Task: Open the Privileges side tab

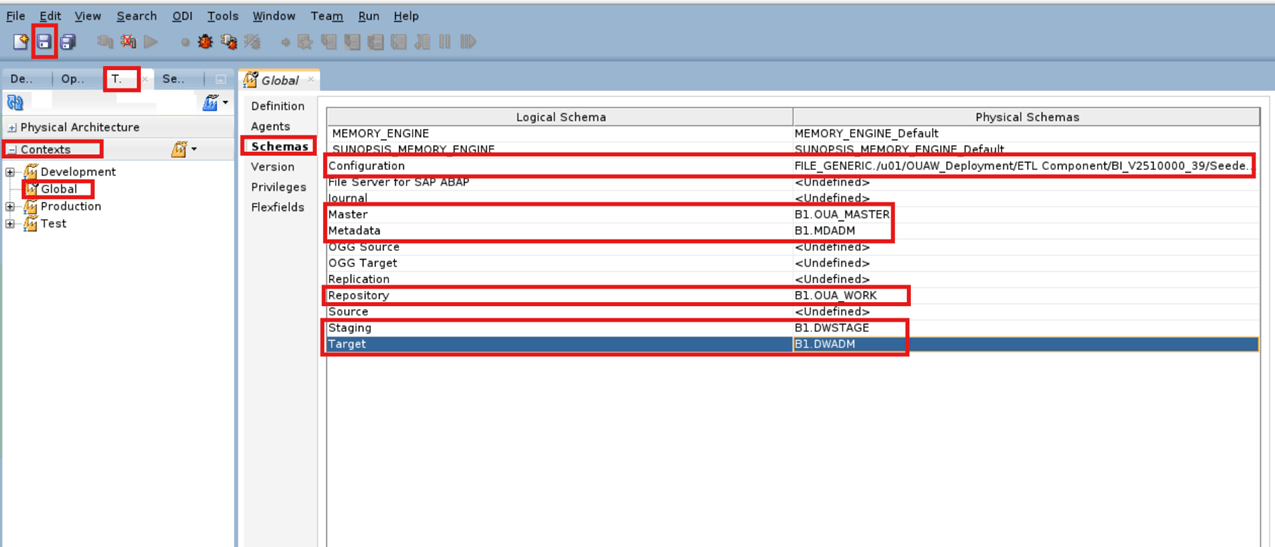Action: click(x=278, y=187)
